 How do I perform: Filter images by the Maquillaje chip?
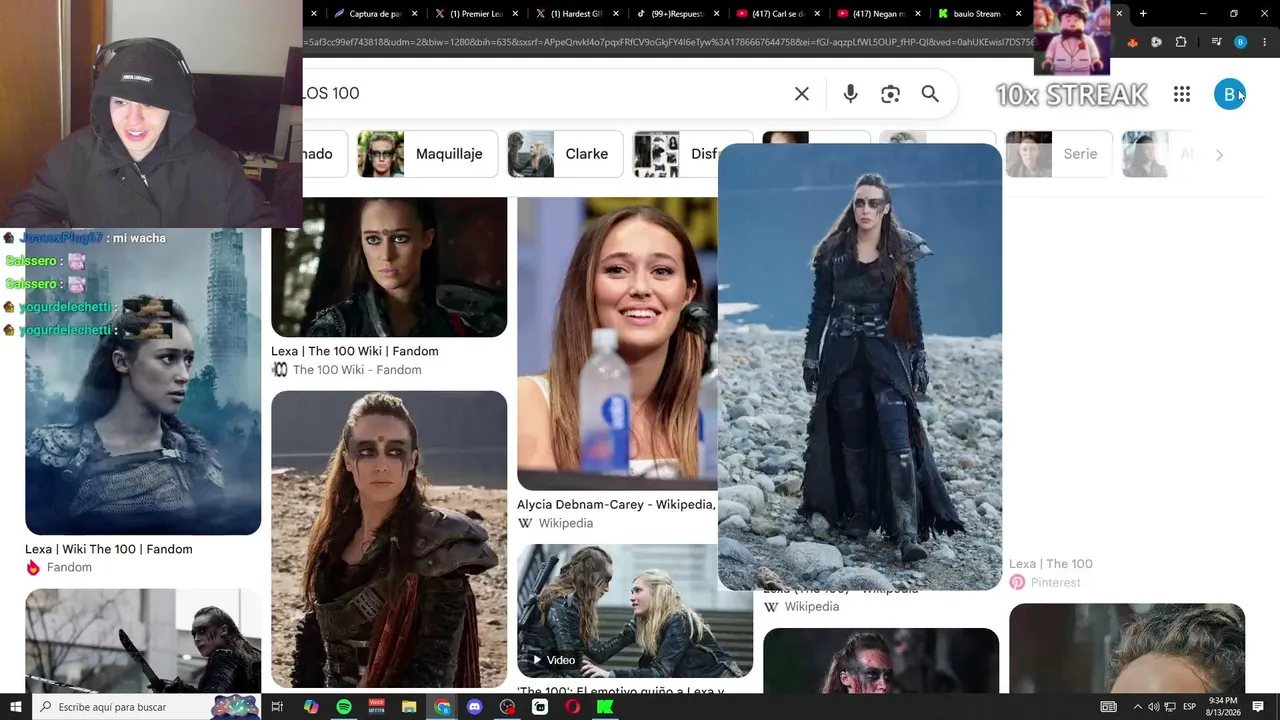click(428, 154)
